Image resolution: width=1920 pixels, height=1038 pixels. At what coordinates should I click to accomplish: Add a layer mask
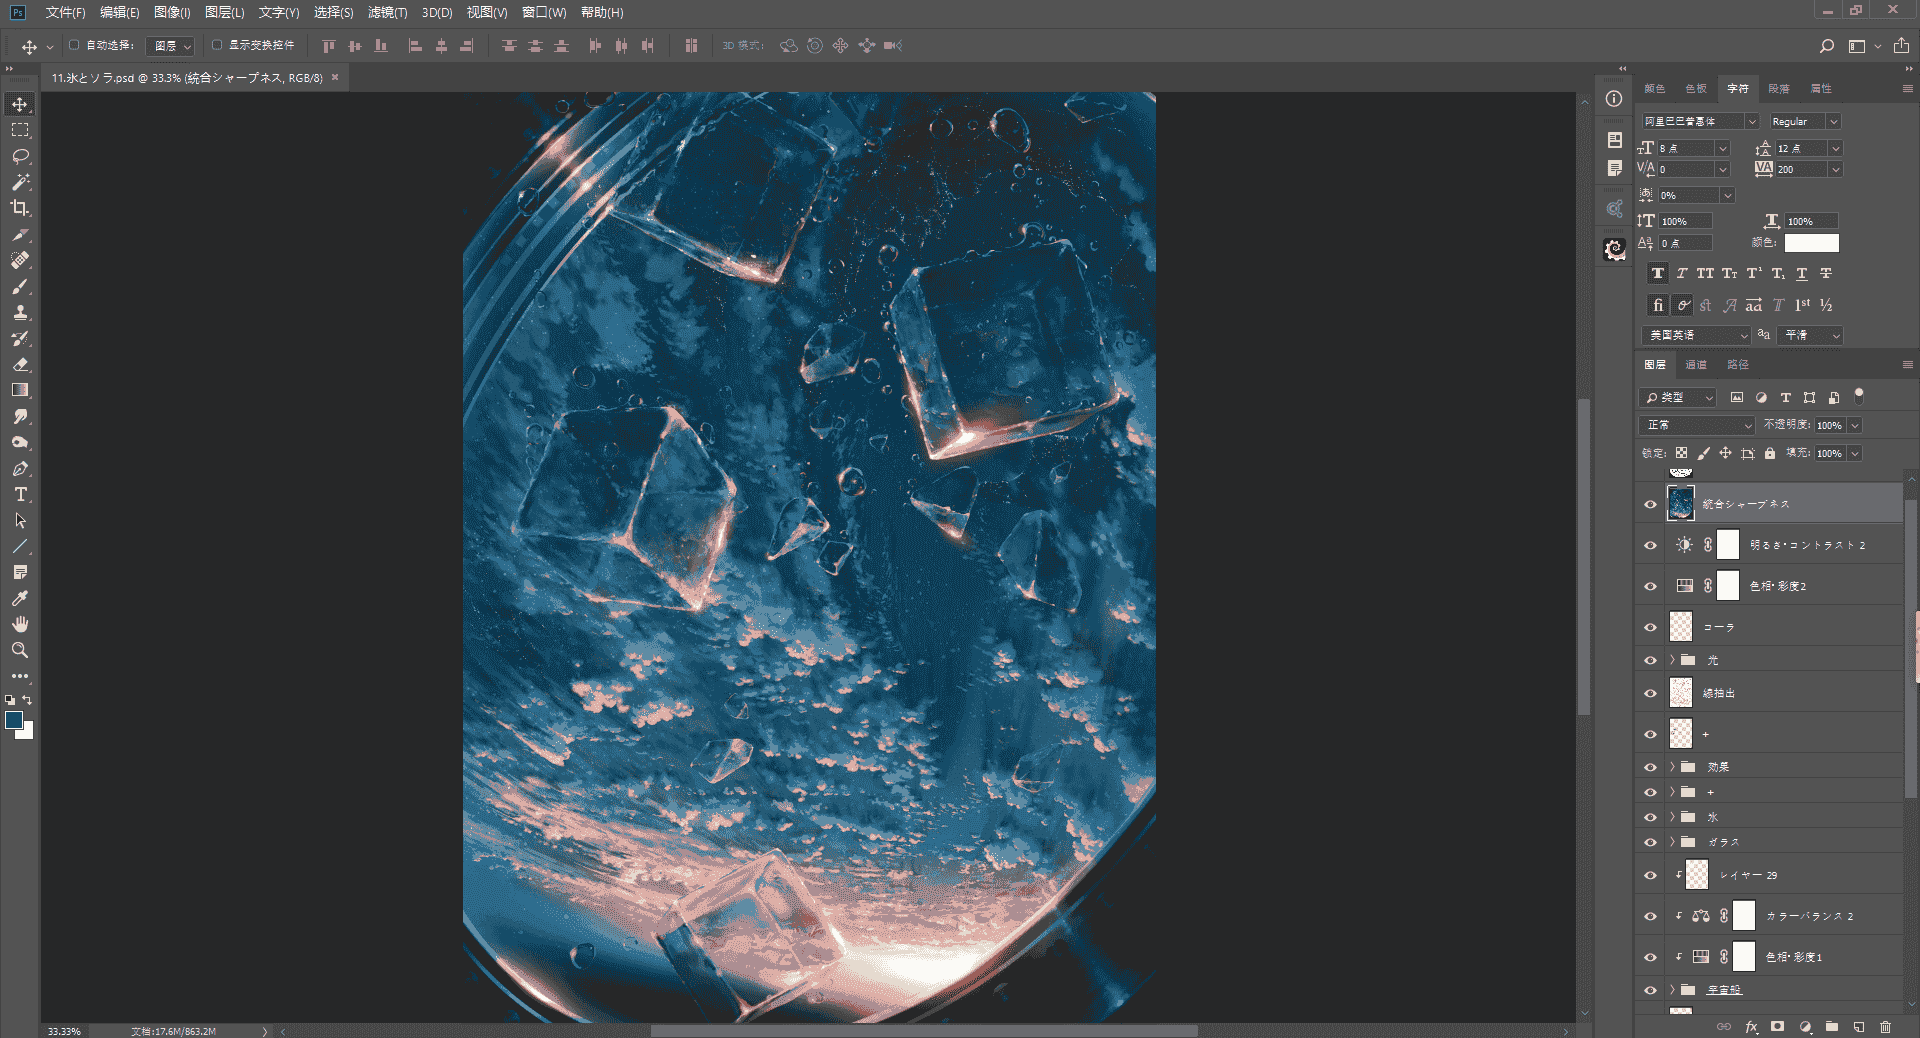tap(1777, 1026)
